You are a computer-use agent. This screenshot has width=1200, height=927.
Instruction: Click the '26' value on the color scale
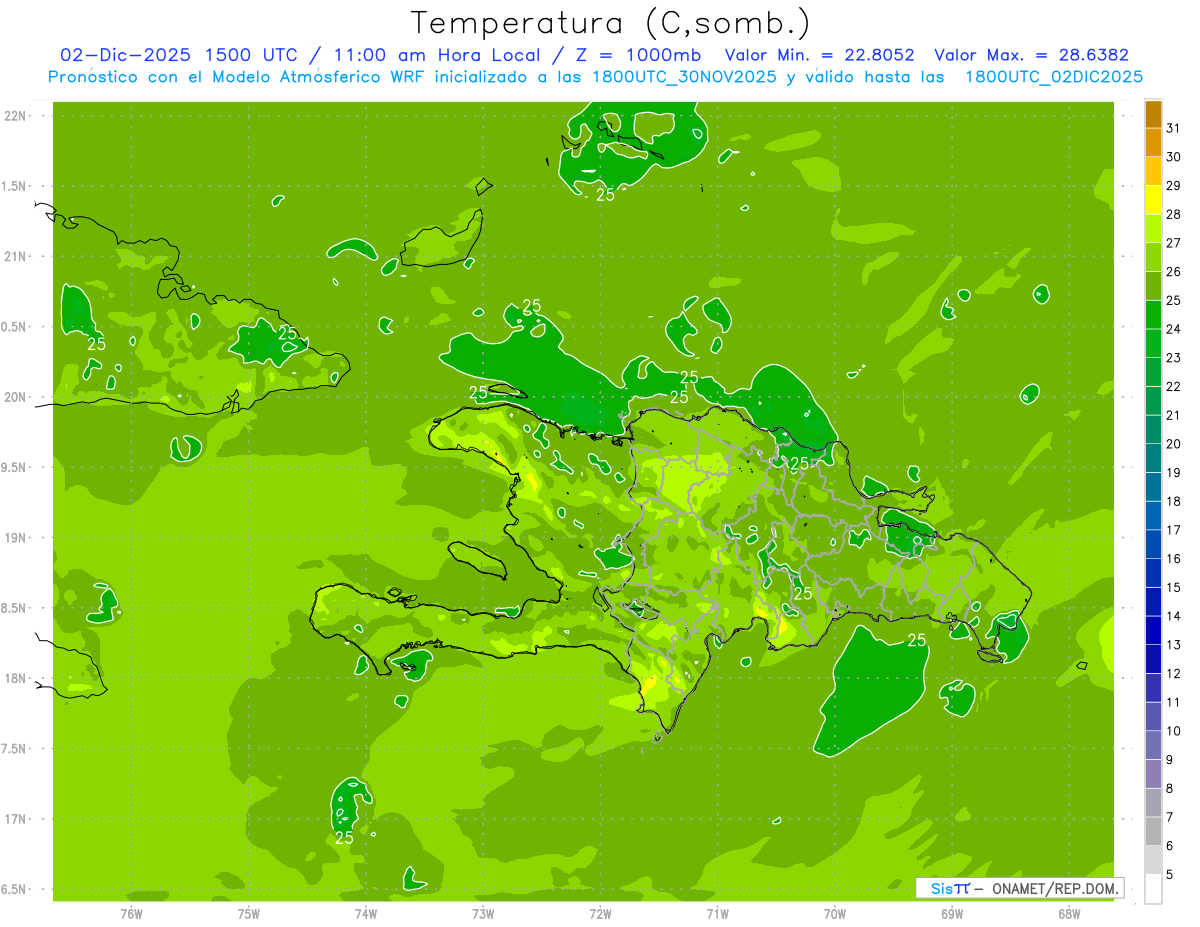click(1174, 272)
